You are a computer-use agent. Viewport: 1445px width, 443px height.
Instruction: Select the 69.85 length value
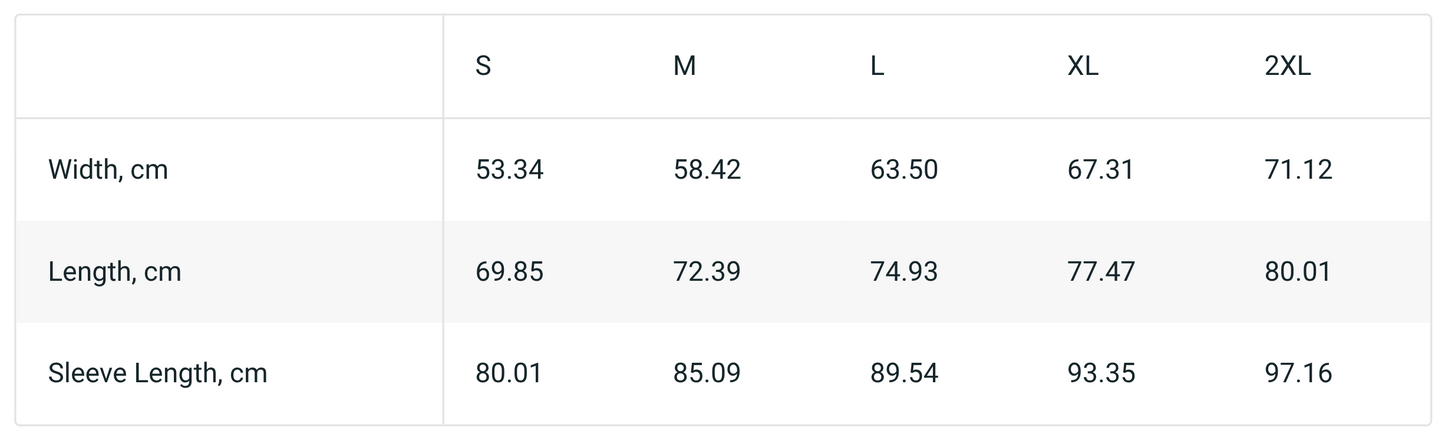click(510, 272)
